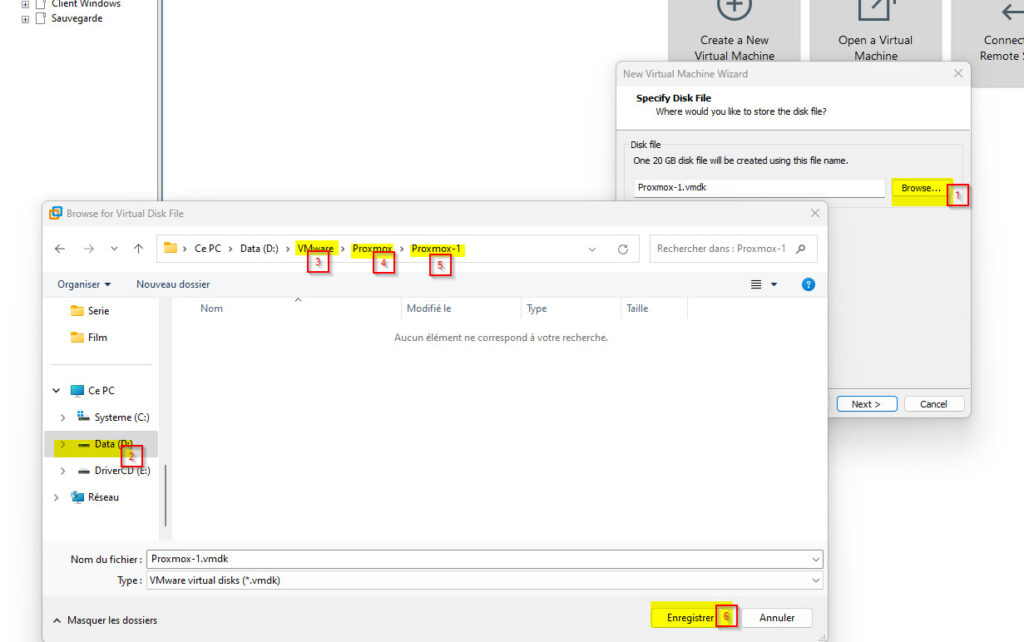Open the Film folder in navigation pane
Image resolution: width=1024 pixels, height=642 pixels.
point(89,338)
